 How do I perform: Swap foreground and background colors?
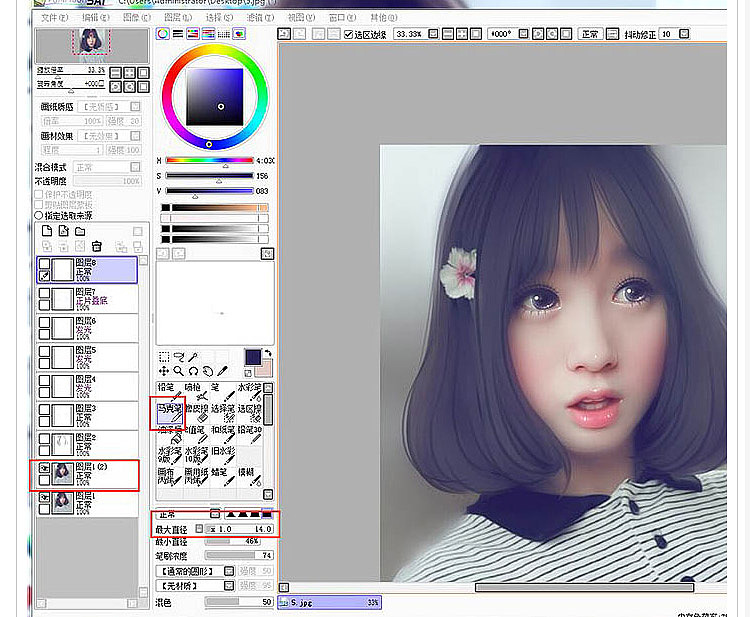268,353
